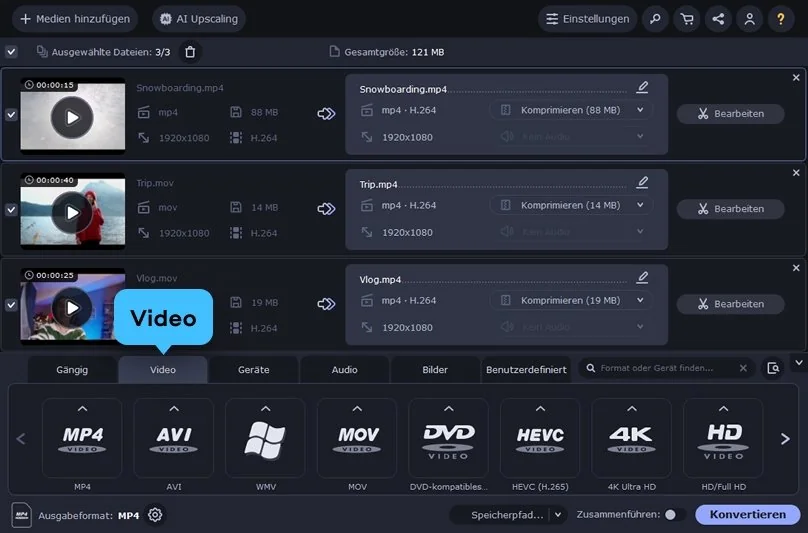Viewport: 808px width, 533px height.
Task: Switch to the Video tab
Action: [163, 370]
